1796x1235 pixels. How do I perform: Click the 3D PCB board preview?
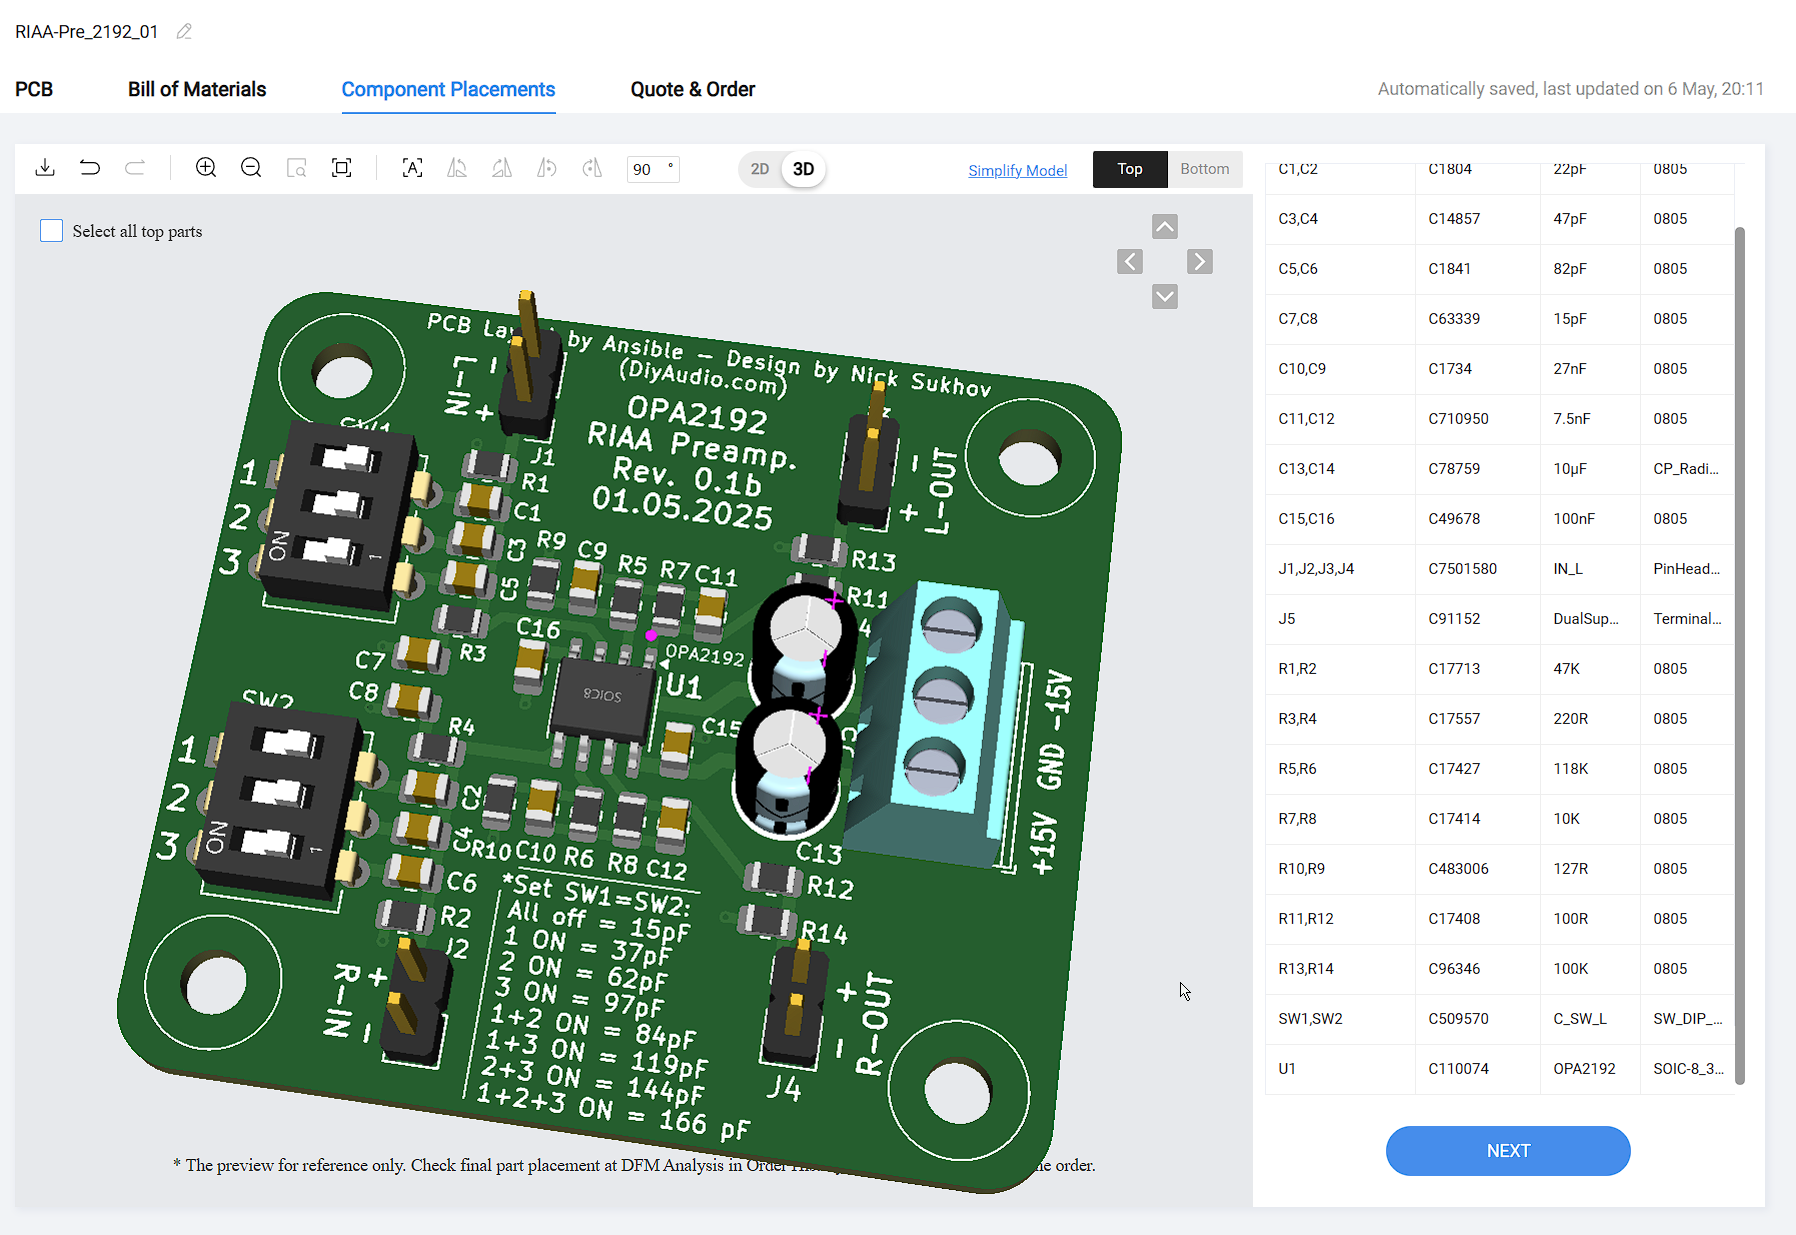pyautogui.click(x=620, y=740)
